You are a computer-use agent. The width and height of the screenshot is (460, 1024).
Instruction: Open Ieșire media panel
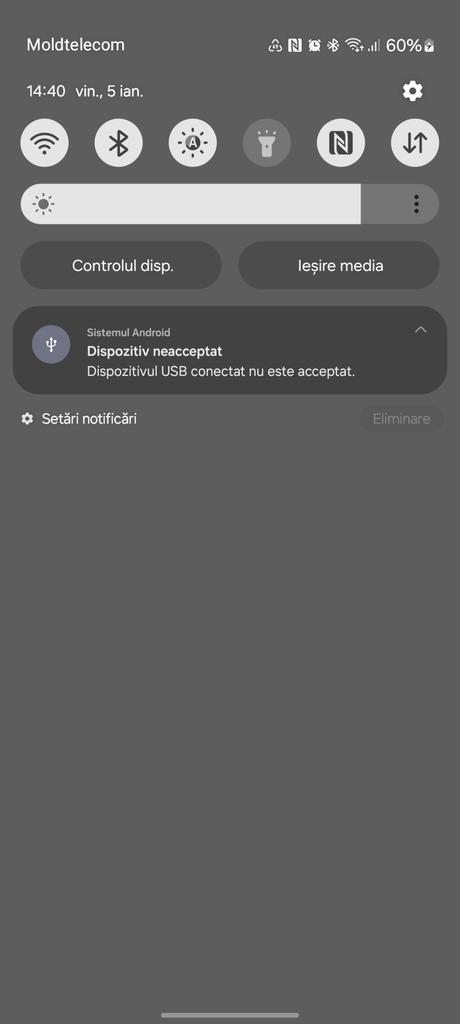339,266
